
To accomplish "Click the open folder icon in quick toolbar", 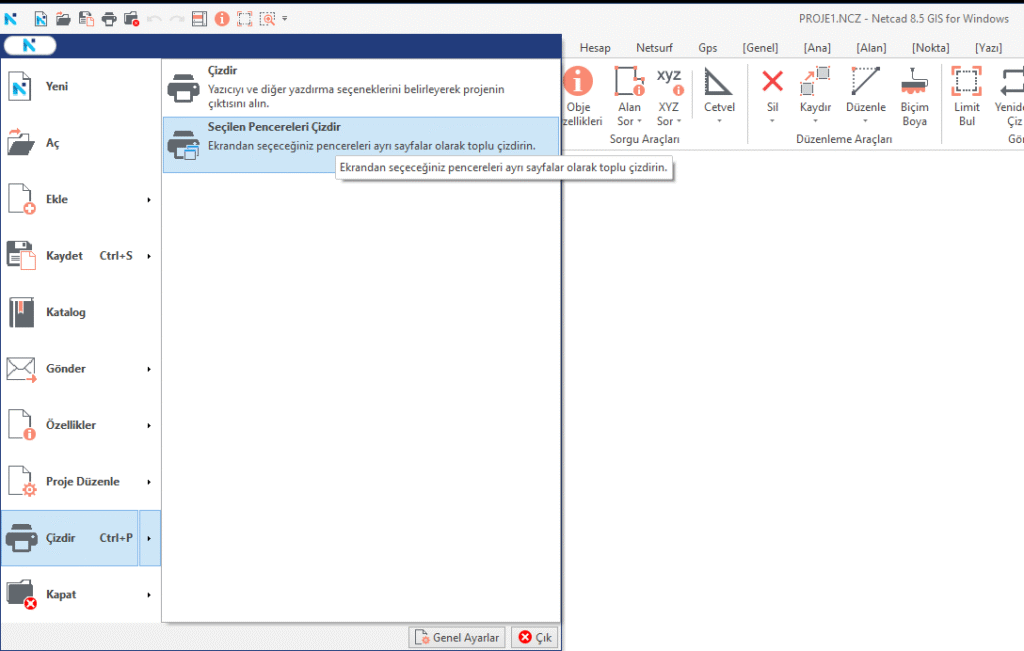I will point(63,19).
